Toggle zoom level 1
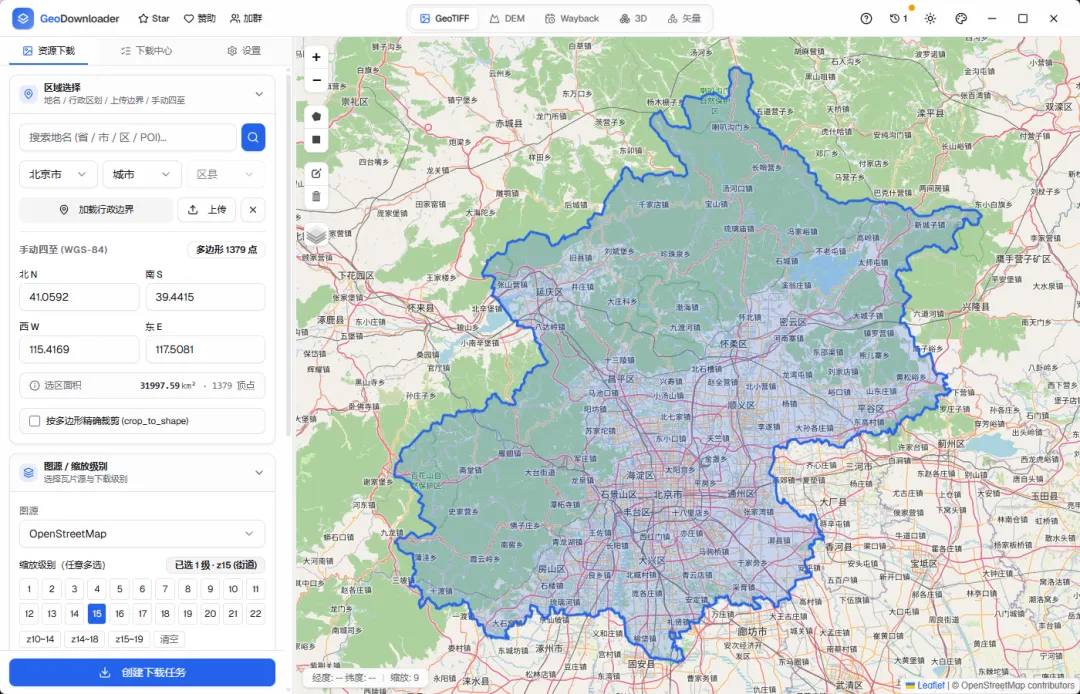1080x694 pixels. (x=29, y=589)
